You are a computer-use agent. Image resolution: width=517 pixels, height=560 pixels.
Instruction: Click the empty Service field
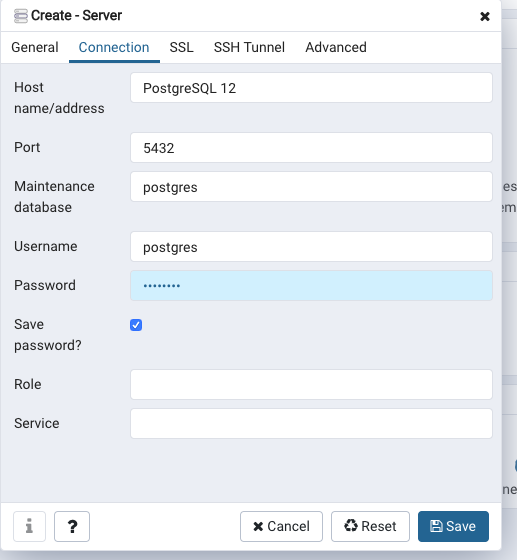[x=311, y=424]
